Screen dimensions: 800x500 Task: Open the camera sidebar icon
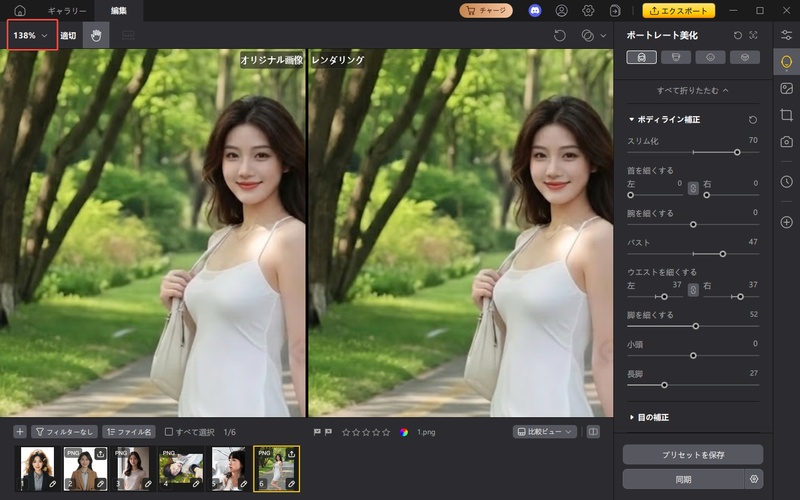coord(786,142)
